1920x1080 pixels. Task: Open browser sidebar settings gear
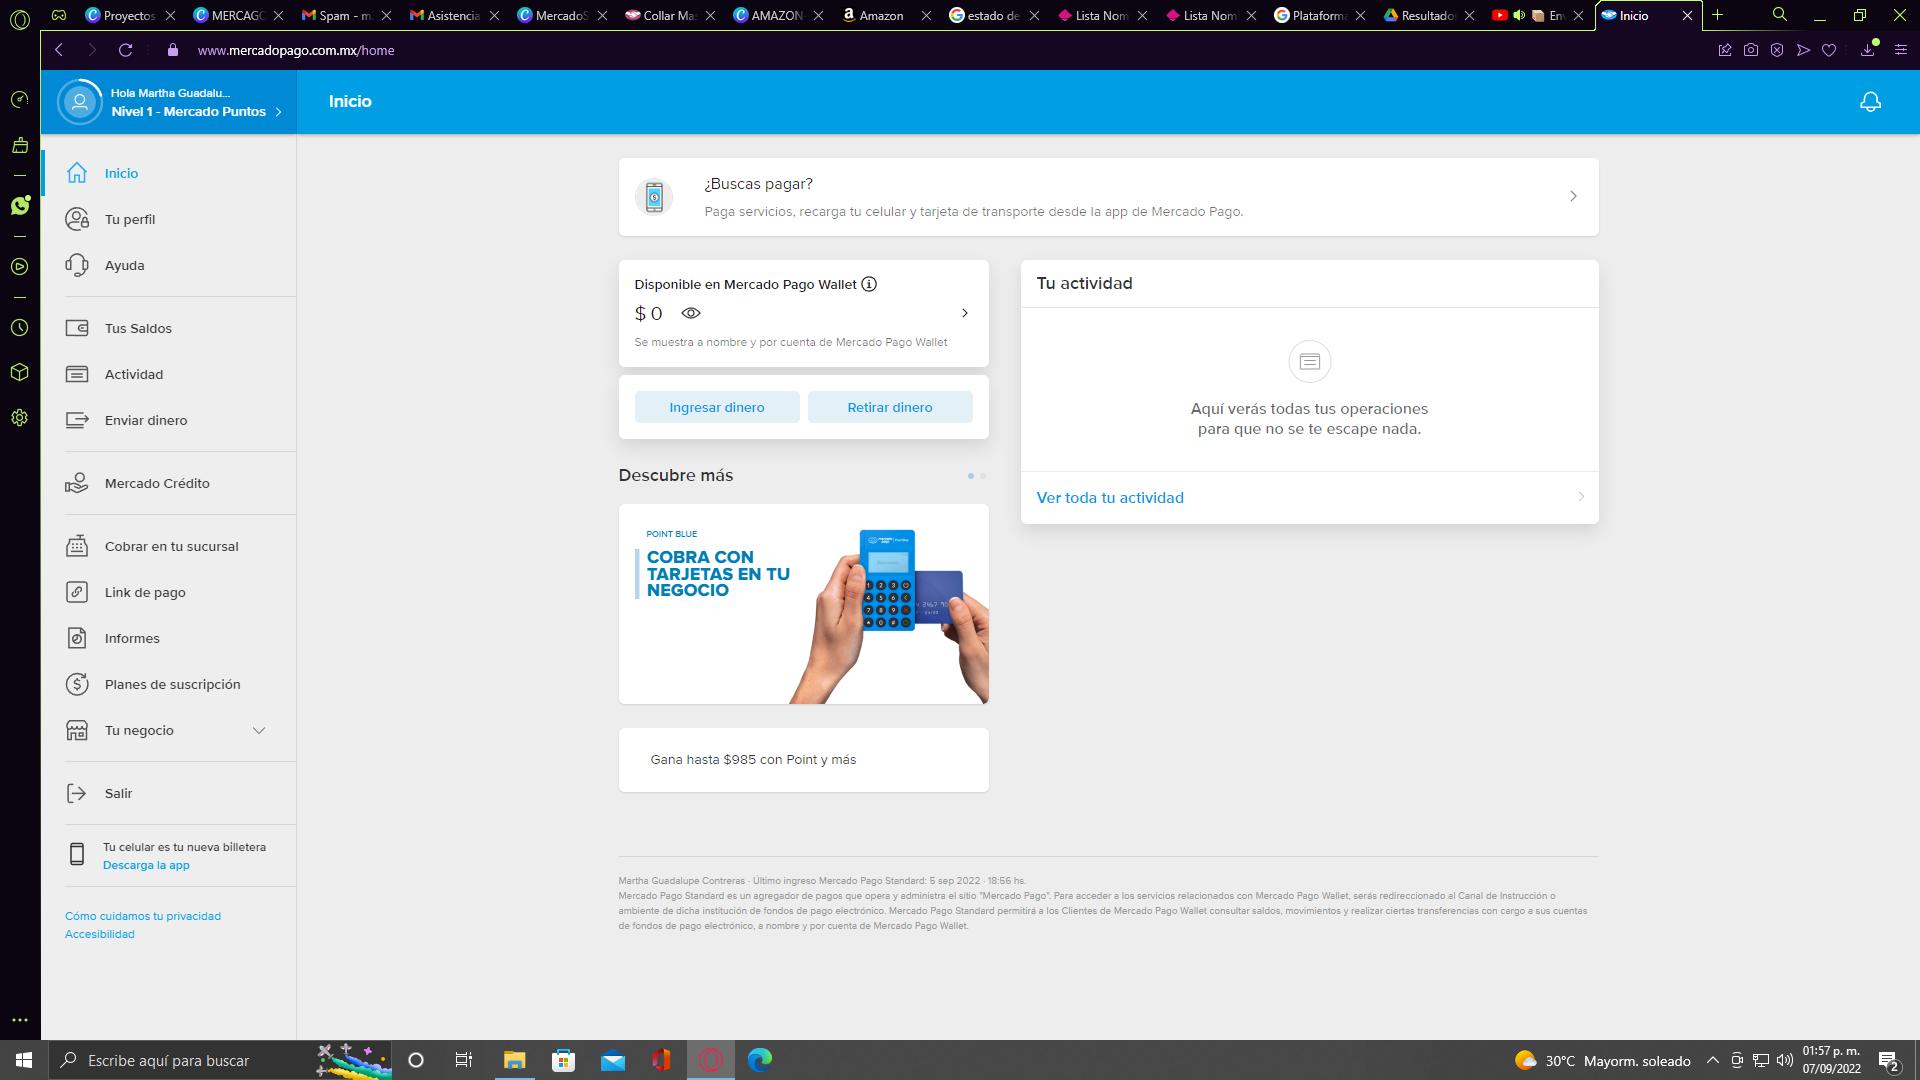coord(20,418)
